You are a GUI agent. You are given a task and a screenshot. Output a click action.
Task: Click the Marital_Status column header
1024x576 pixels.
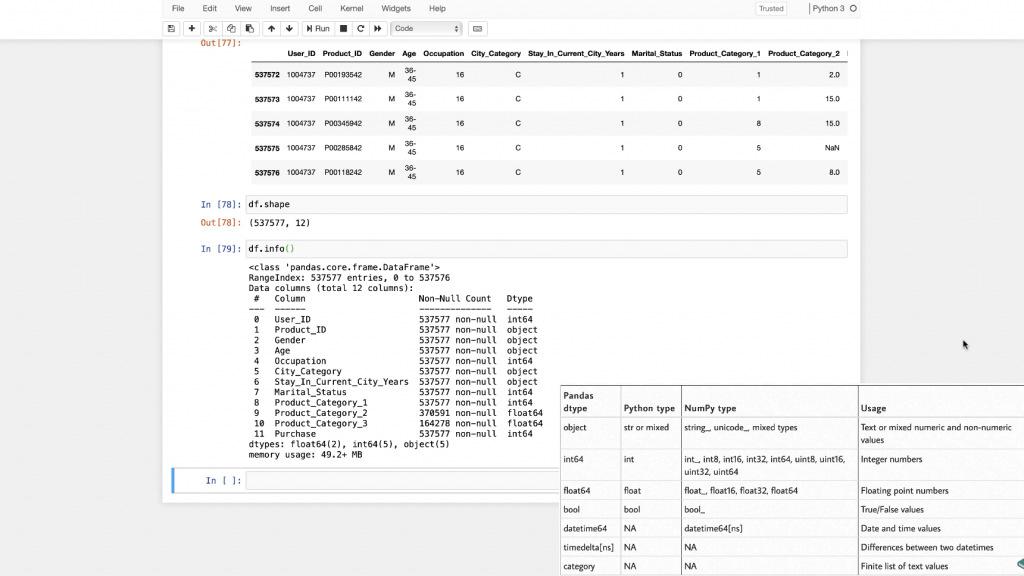coord(656,54)
